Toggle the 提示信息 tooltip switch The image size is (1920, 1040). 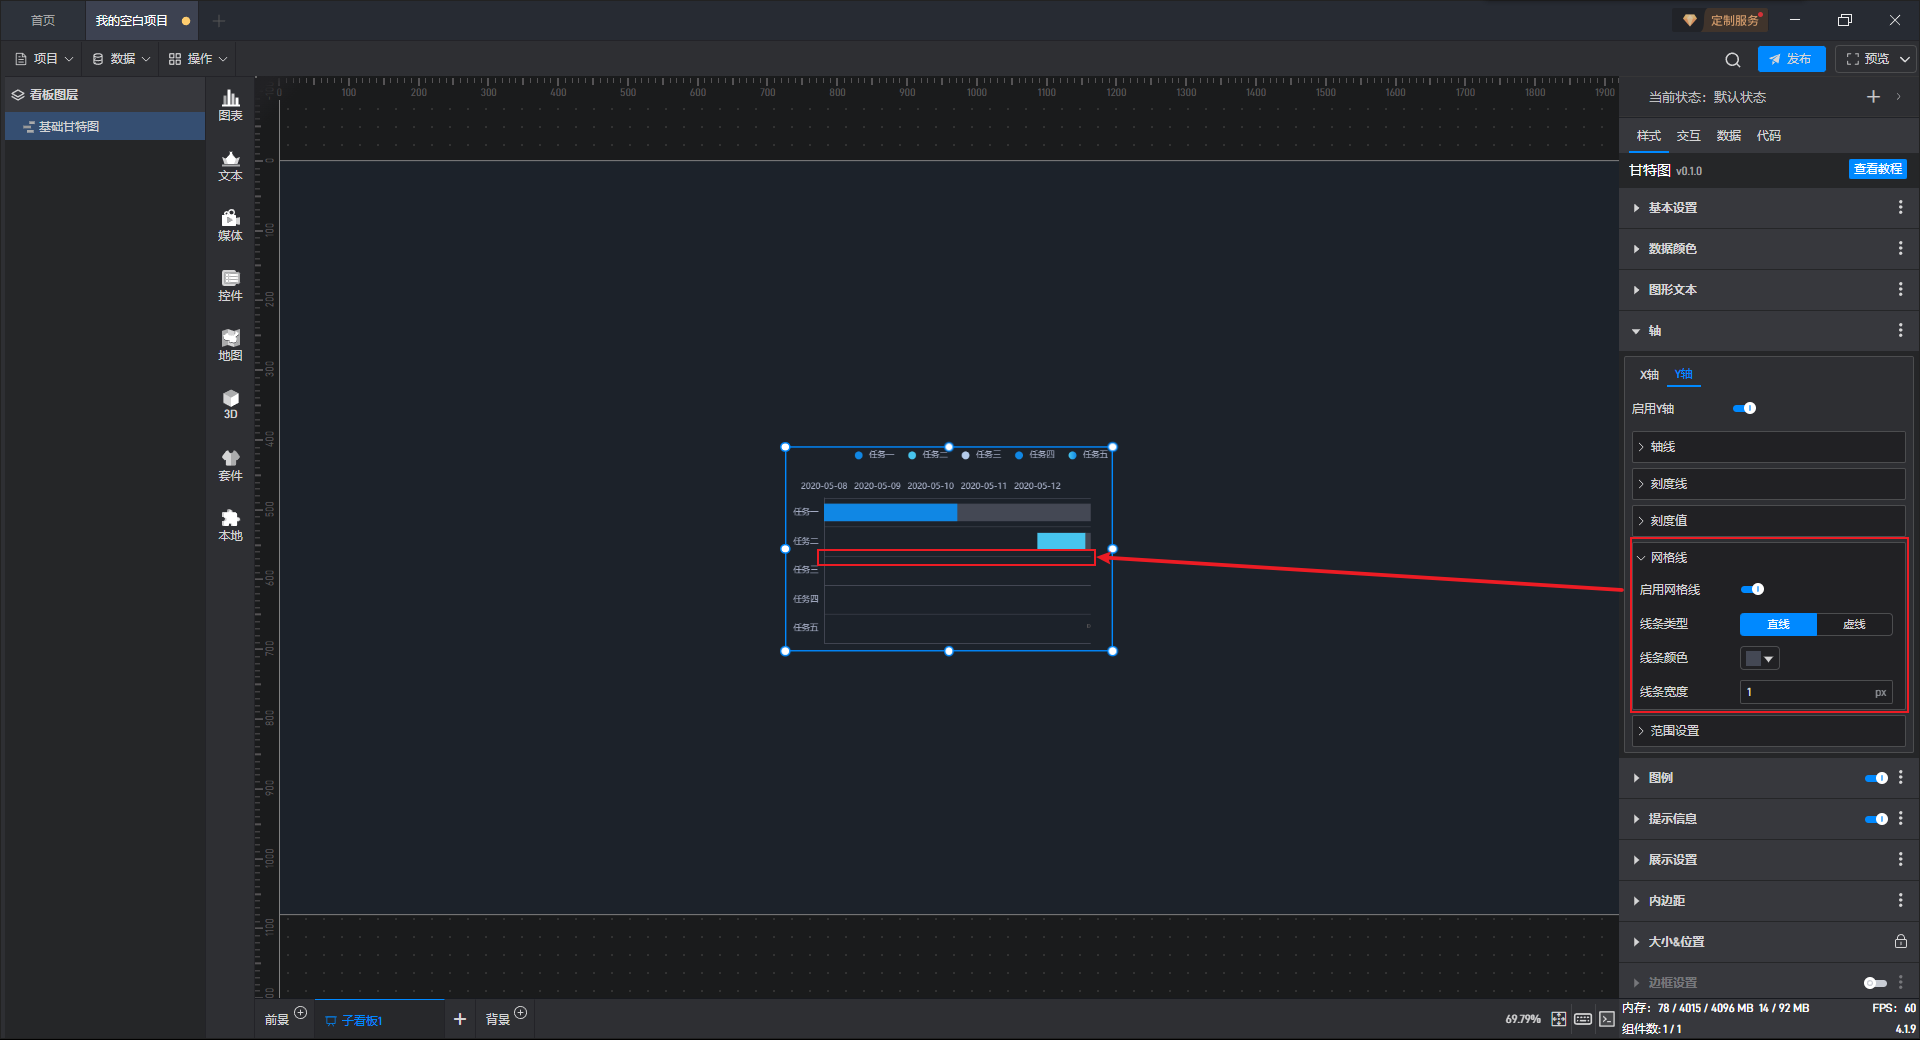[1876, 819]
